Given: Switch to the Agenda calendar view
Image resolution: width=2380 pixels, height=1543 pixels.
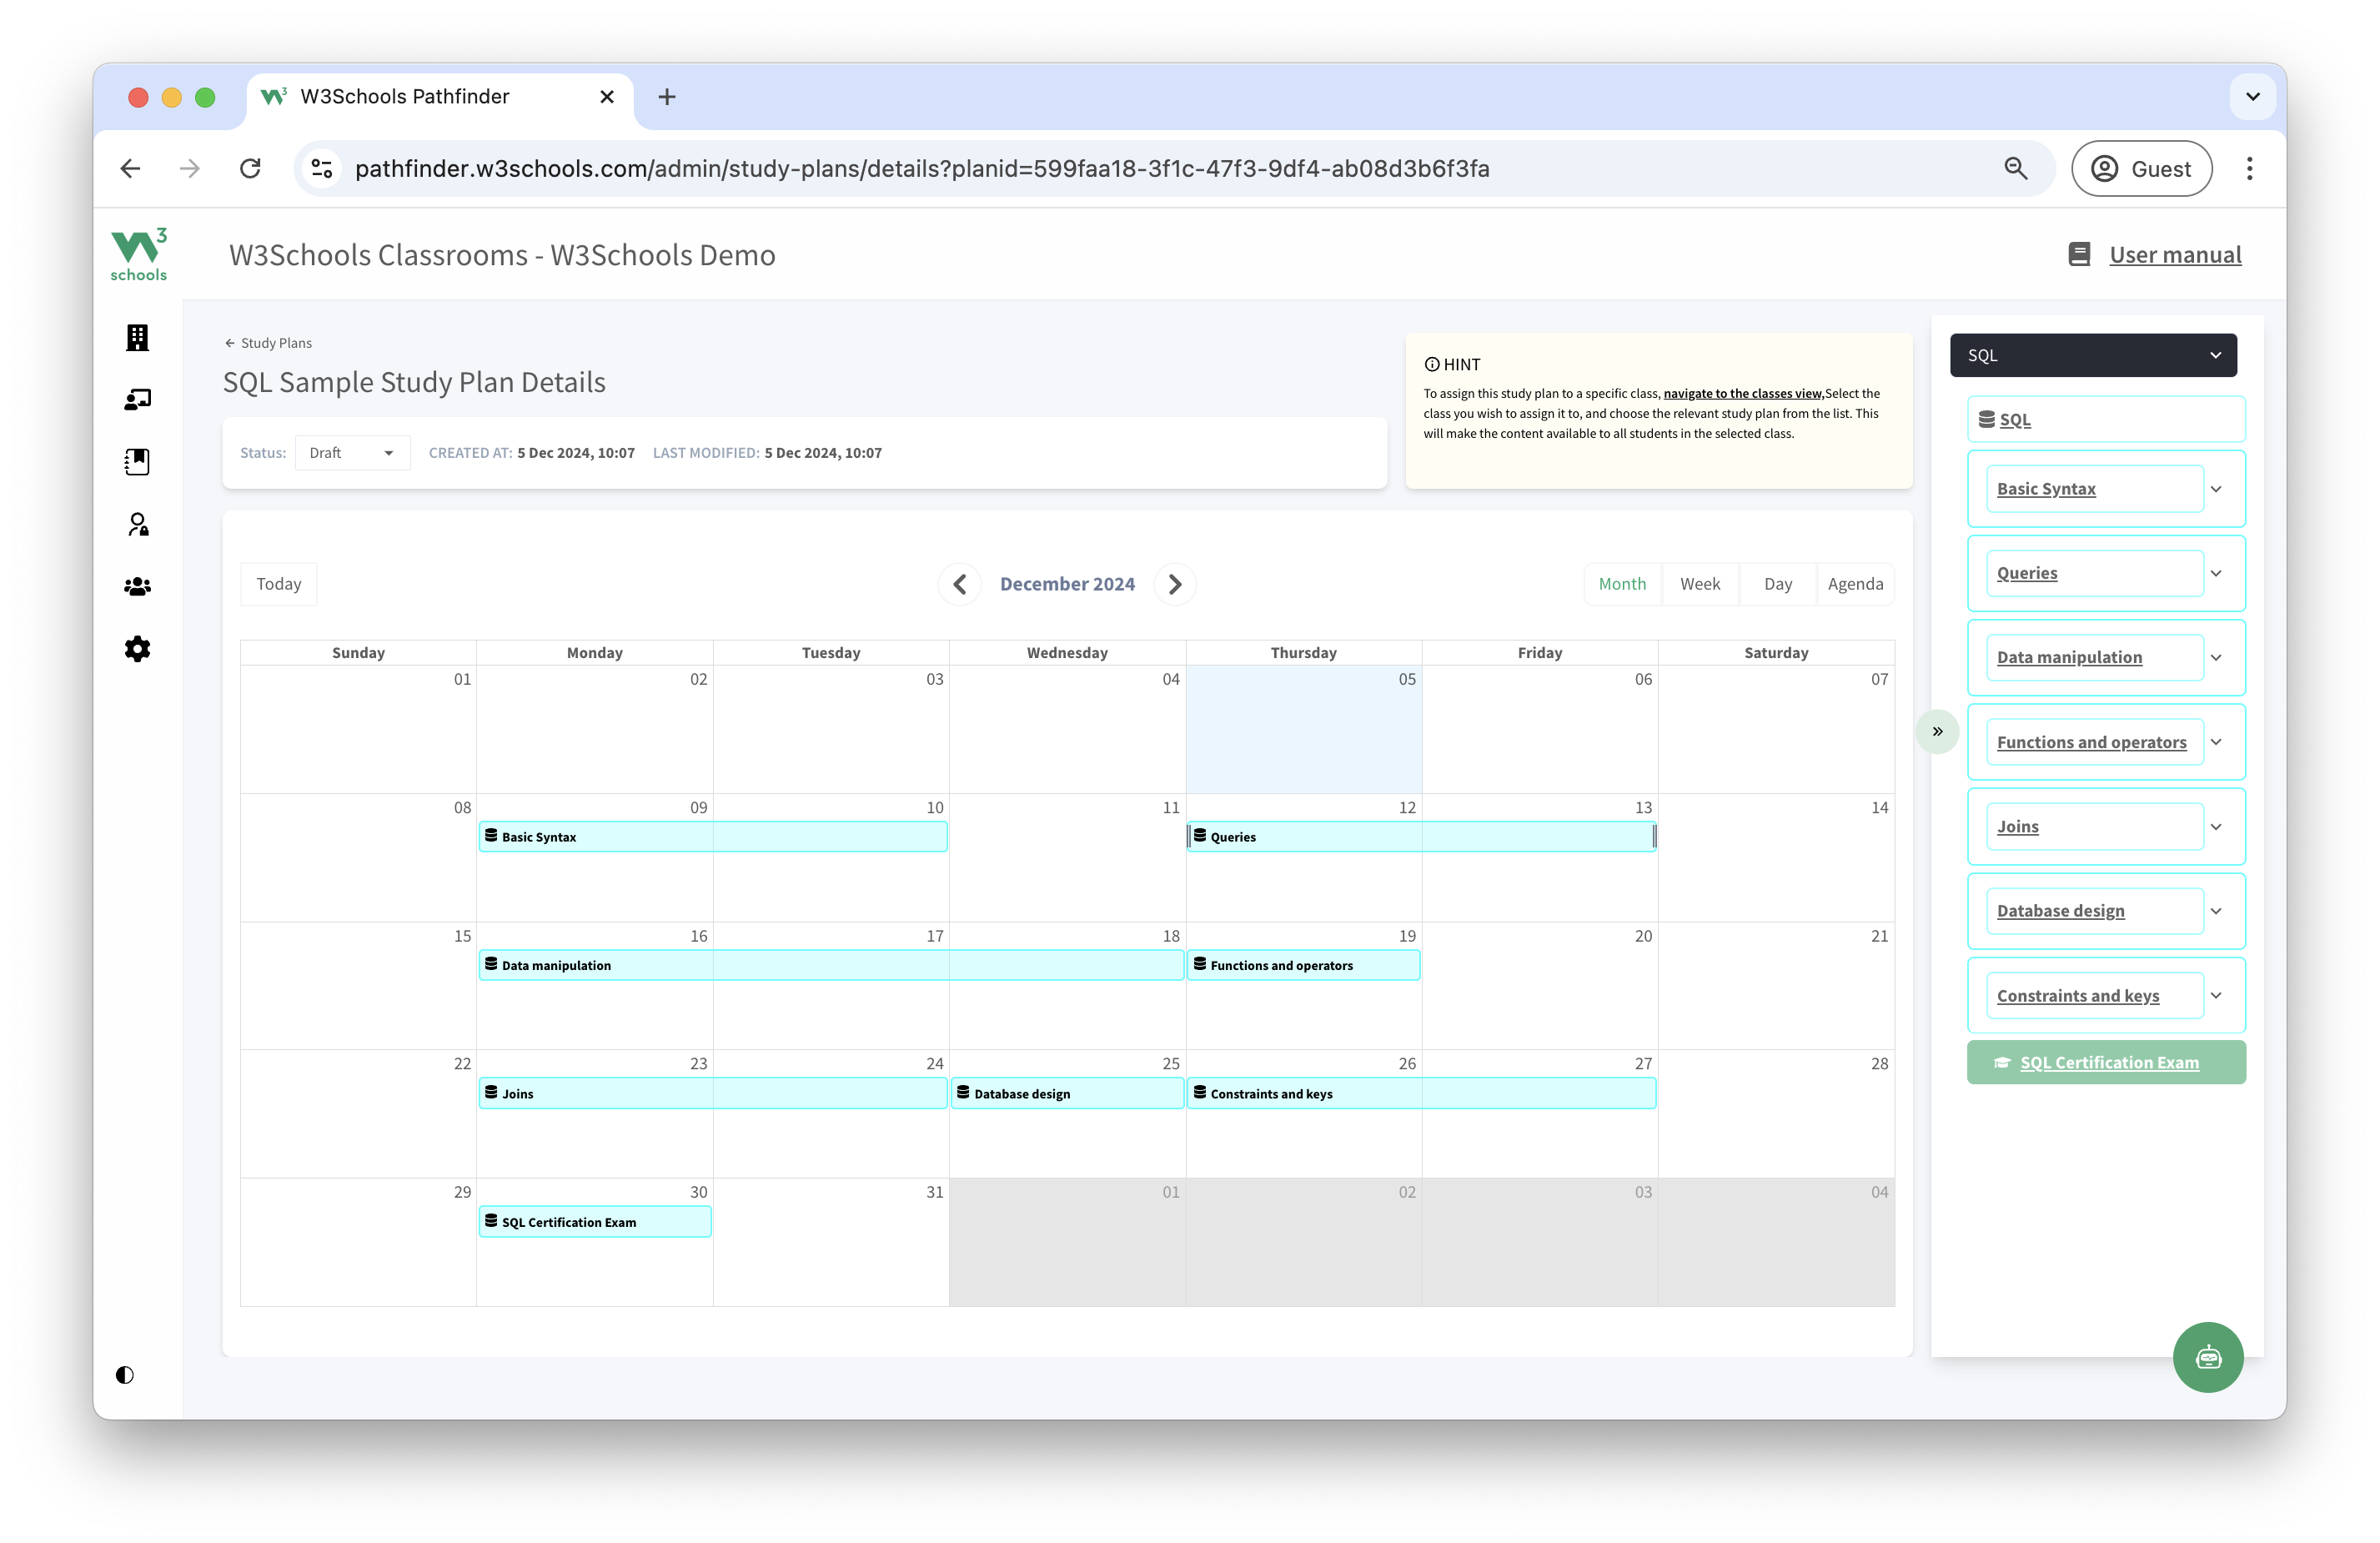Looking at the screenshot, I should [1855, 584].
